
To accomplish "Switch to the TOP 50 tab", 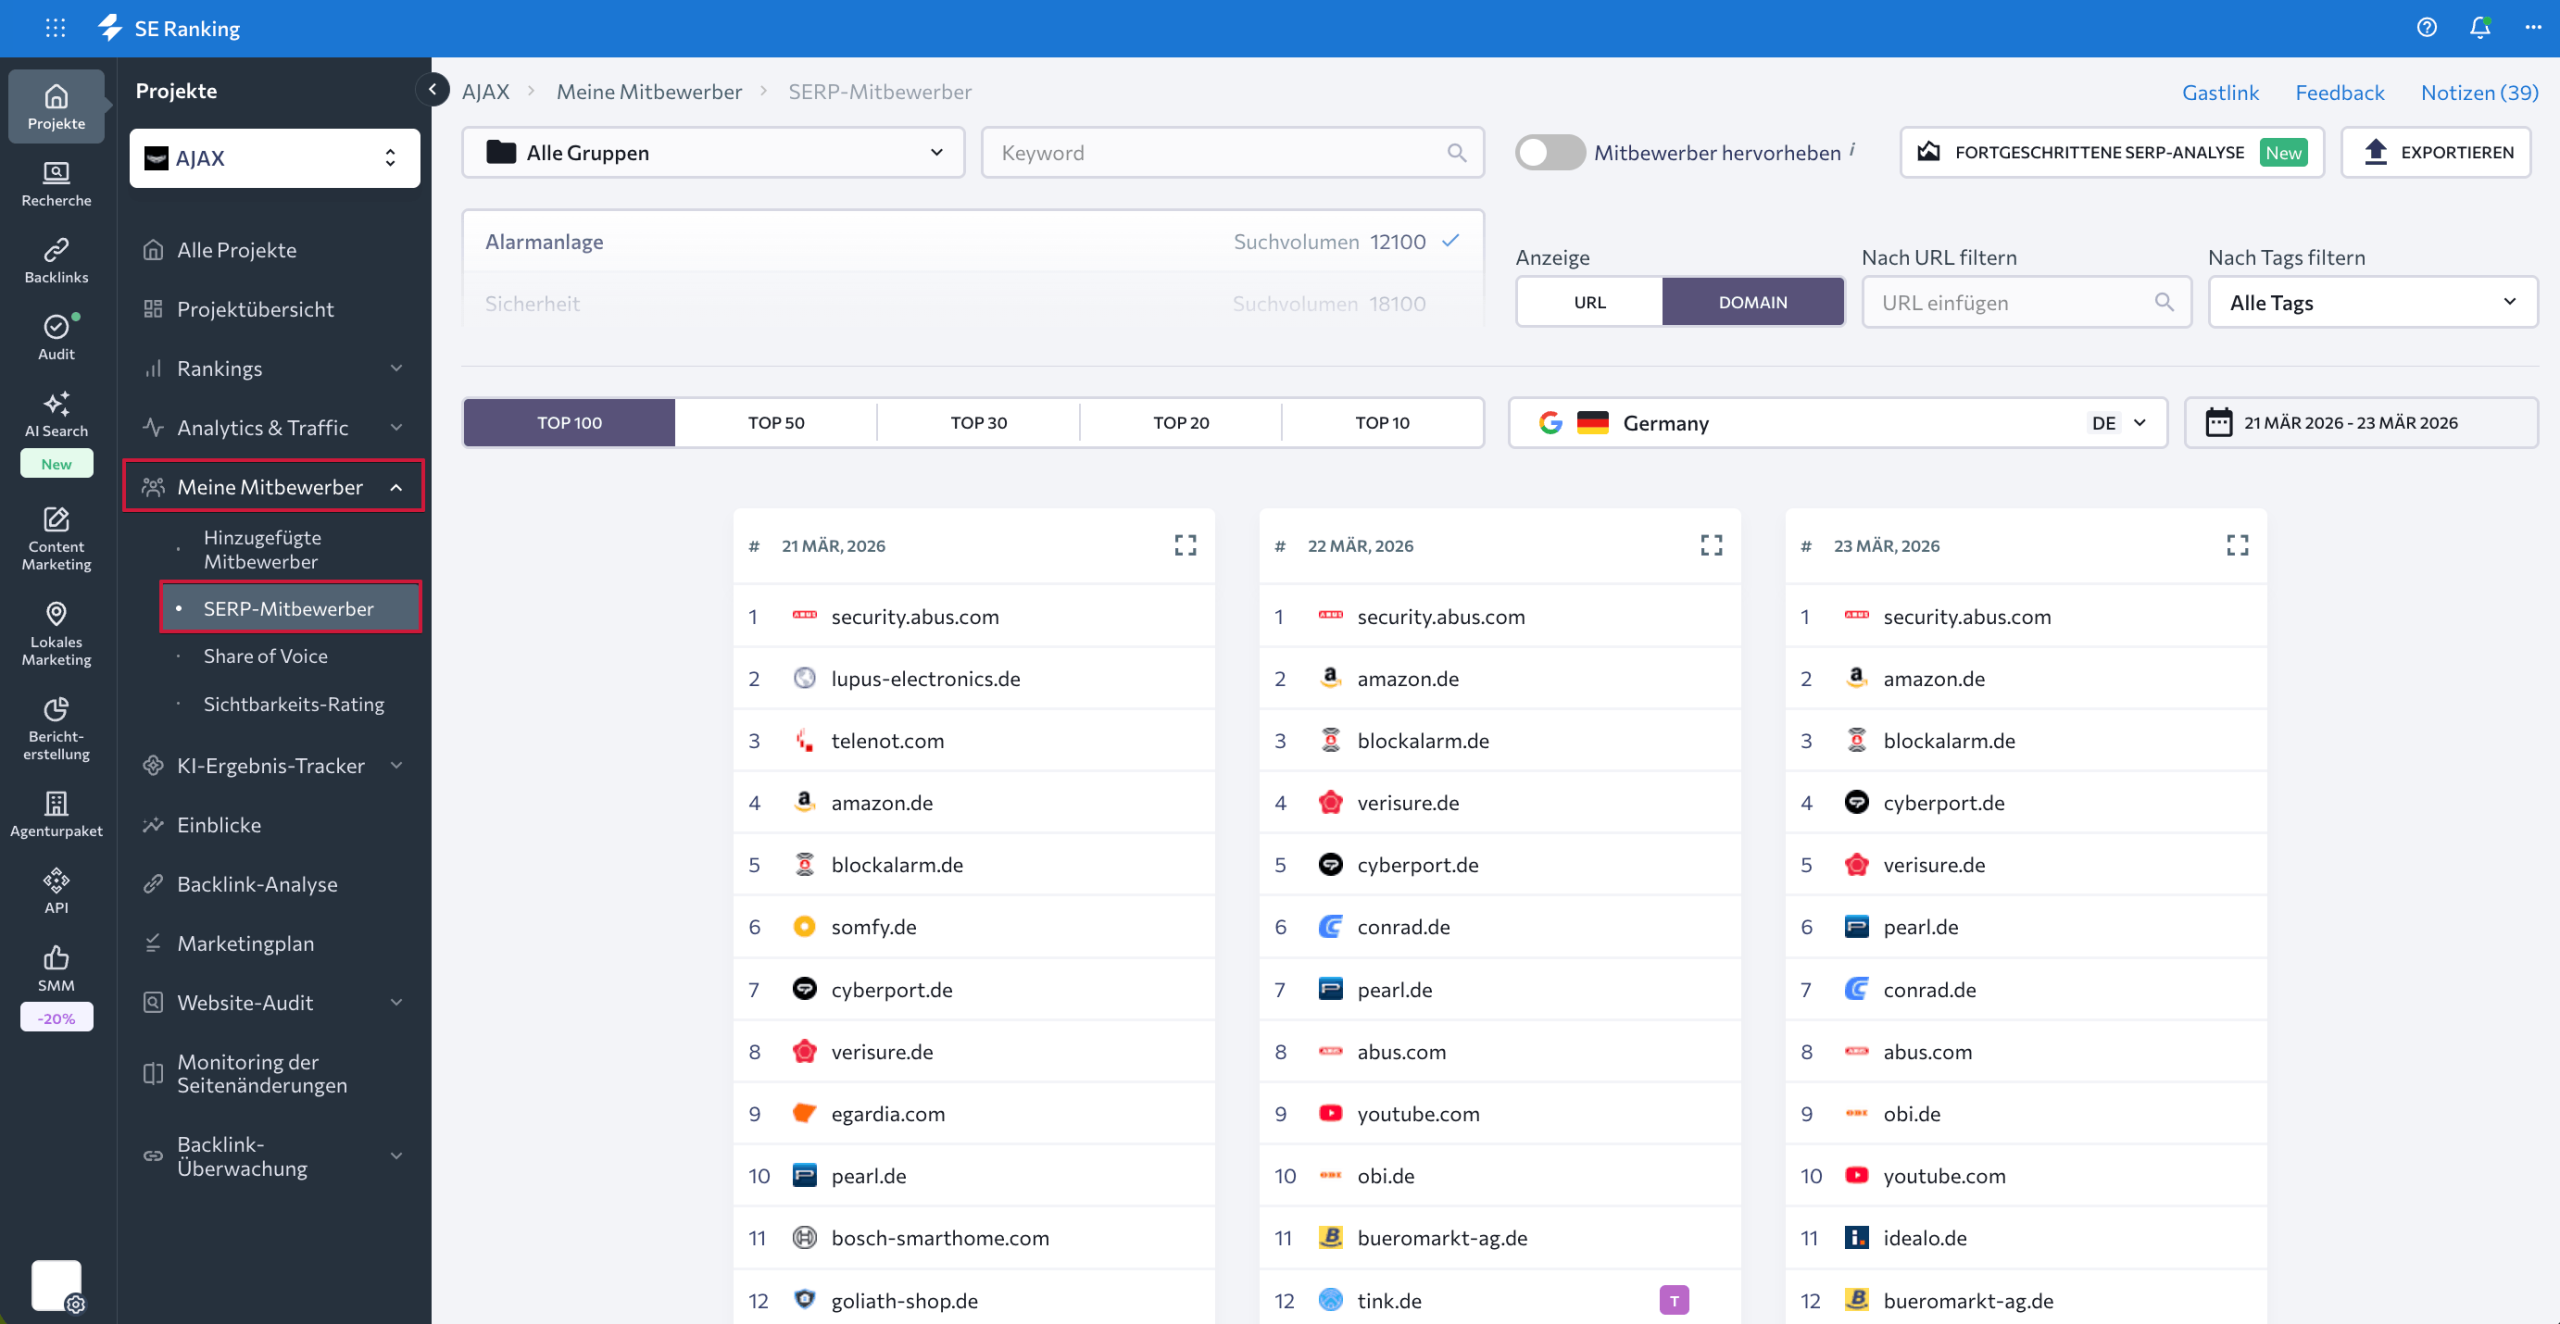I will tap(776, 422).
